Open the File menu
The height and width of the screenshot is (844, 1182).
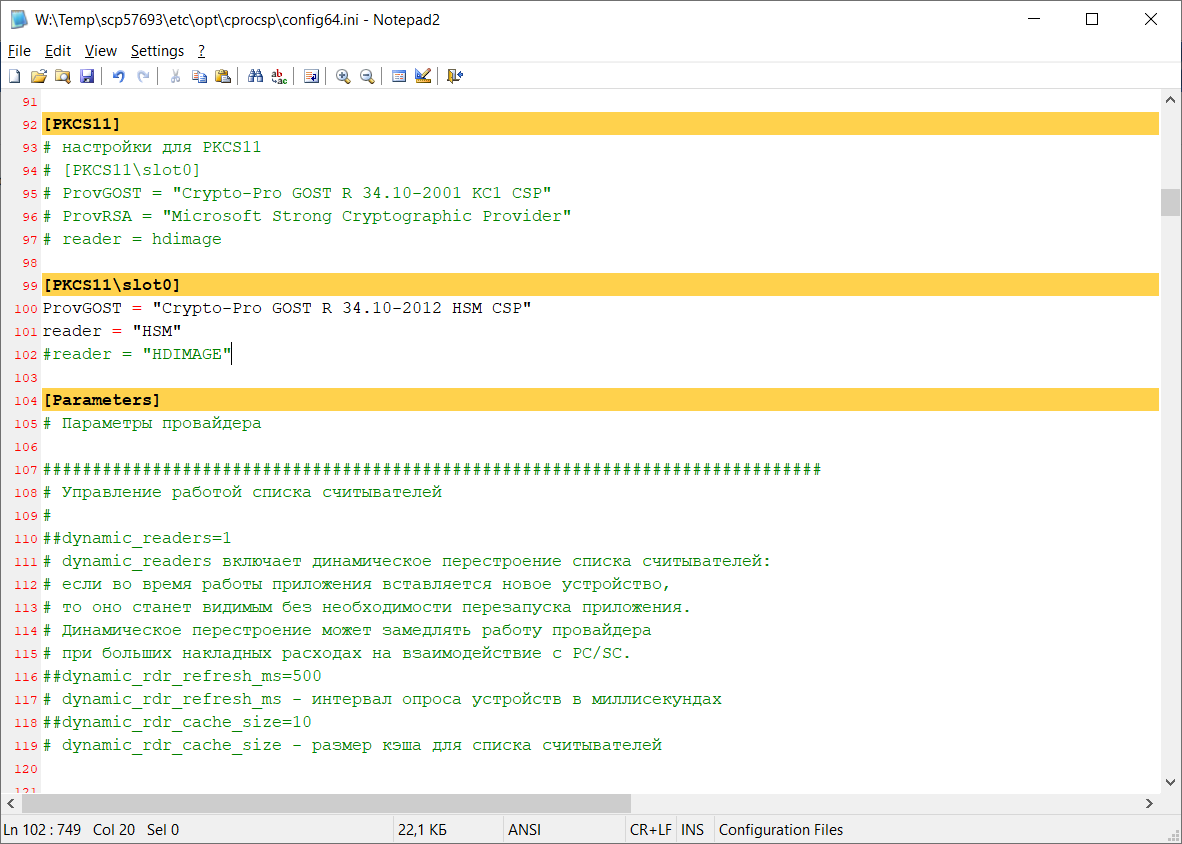[19, 51]
